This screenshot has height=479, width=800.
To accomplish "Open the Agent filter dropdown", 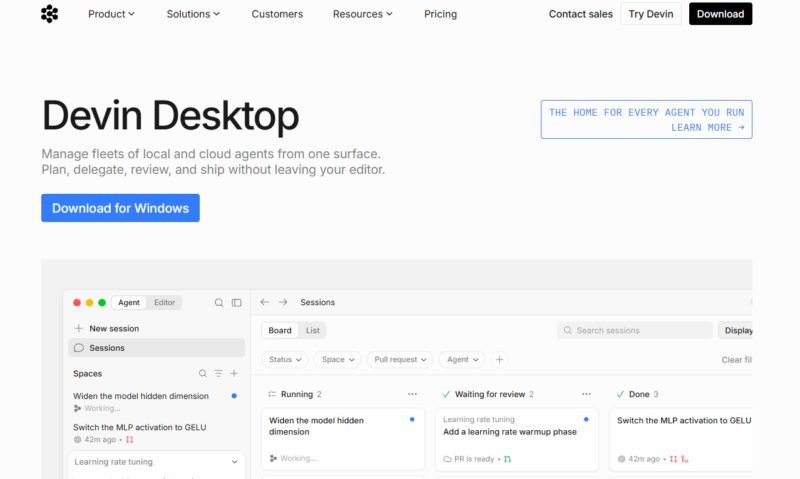I will [462, 360].
